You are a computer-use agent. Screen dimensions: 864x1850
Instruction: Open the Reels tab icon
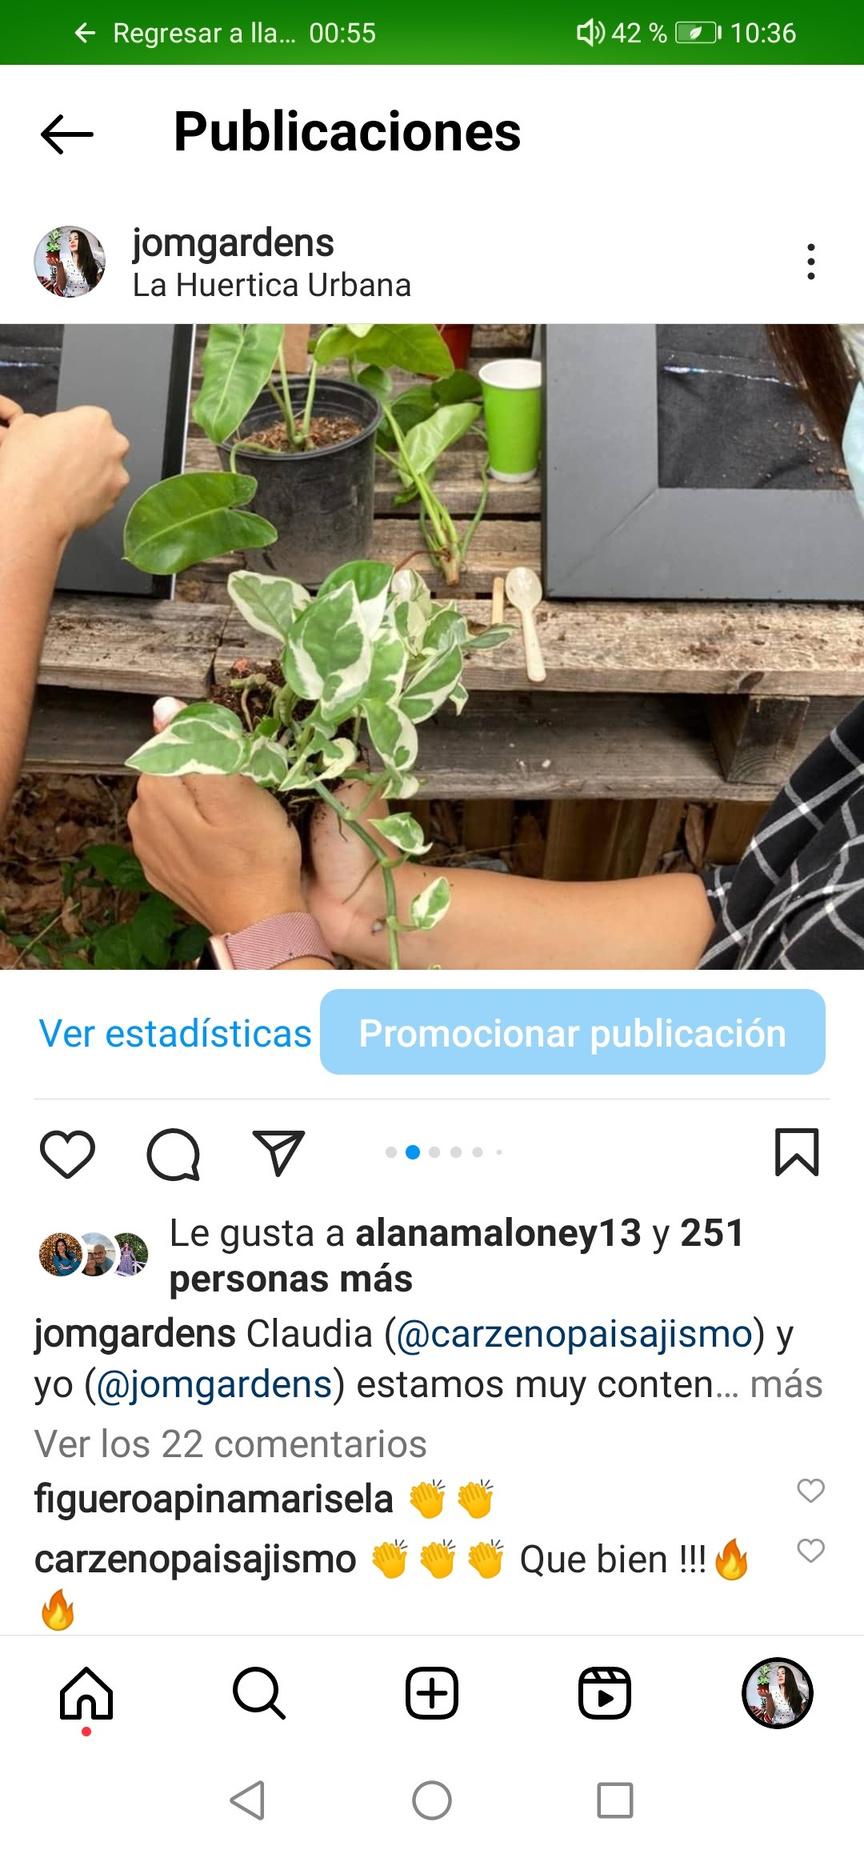pyautogui.click(x=605, y=1693)
